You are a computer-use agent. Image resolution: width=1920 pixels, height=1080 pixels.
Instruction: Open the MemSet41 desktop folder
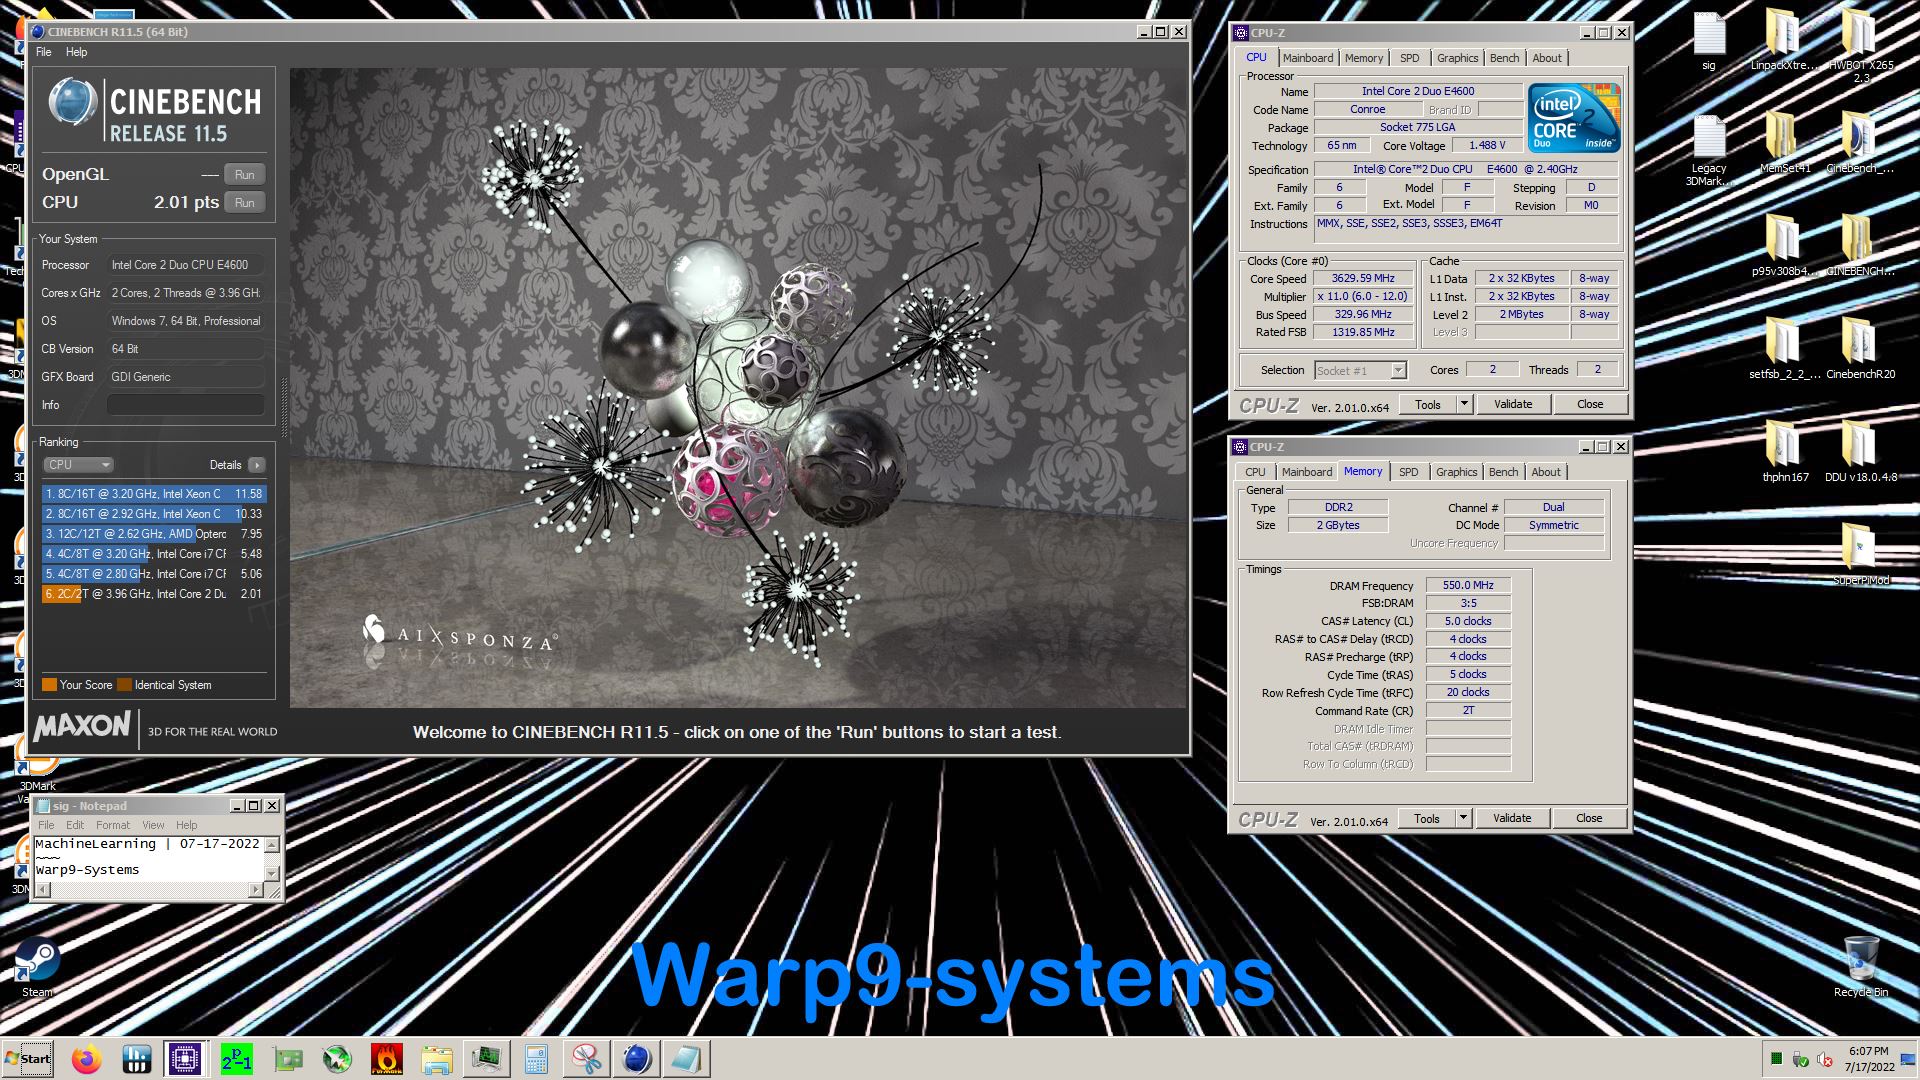(1784, 144)
